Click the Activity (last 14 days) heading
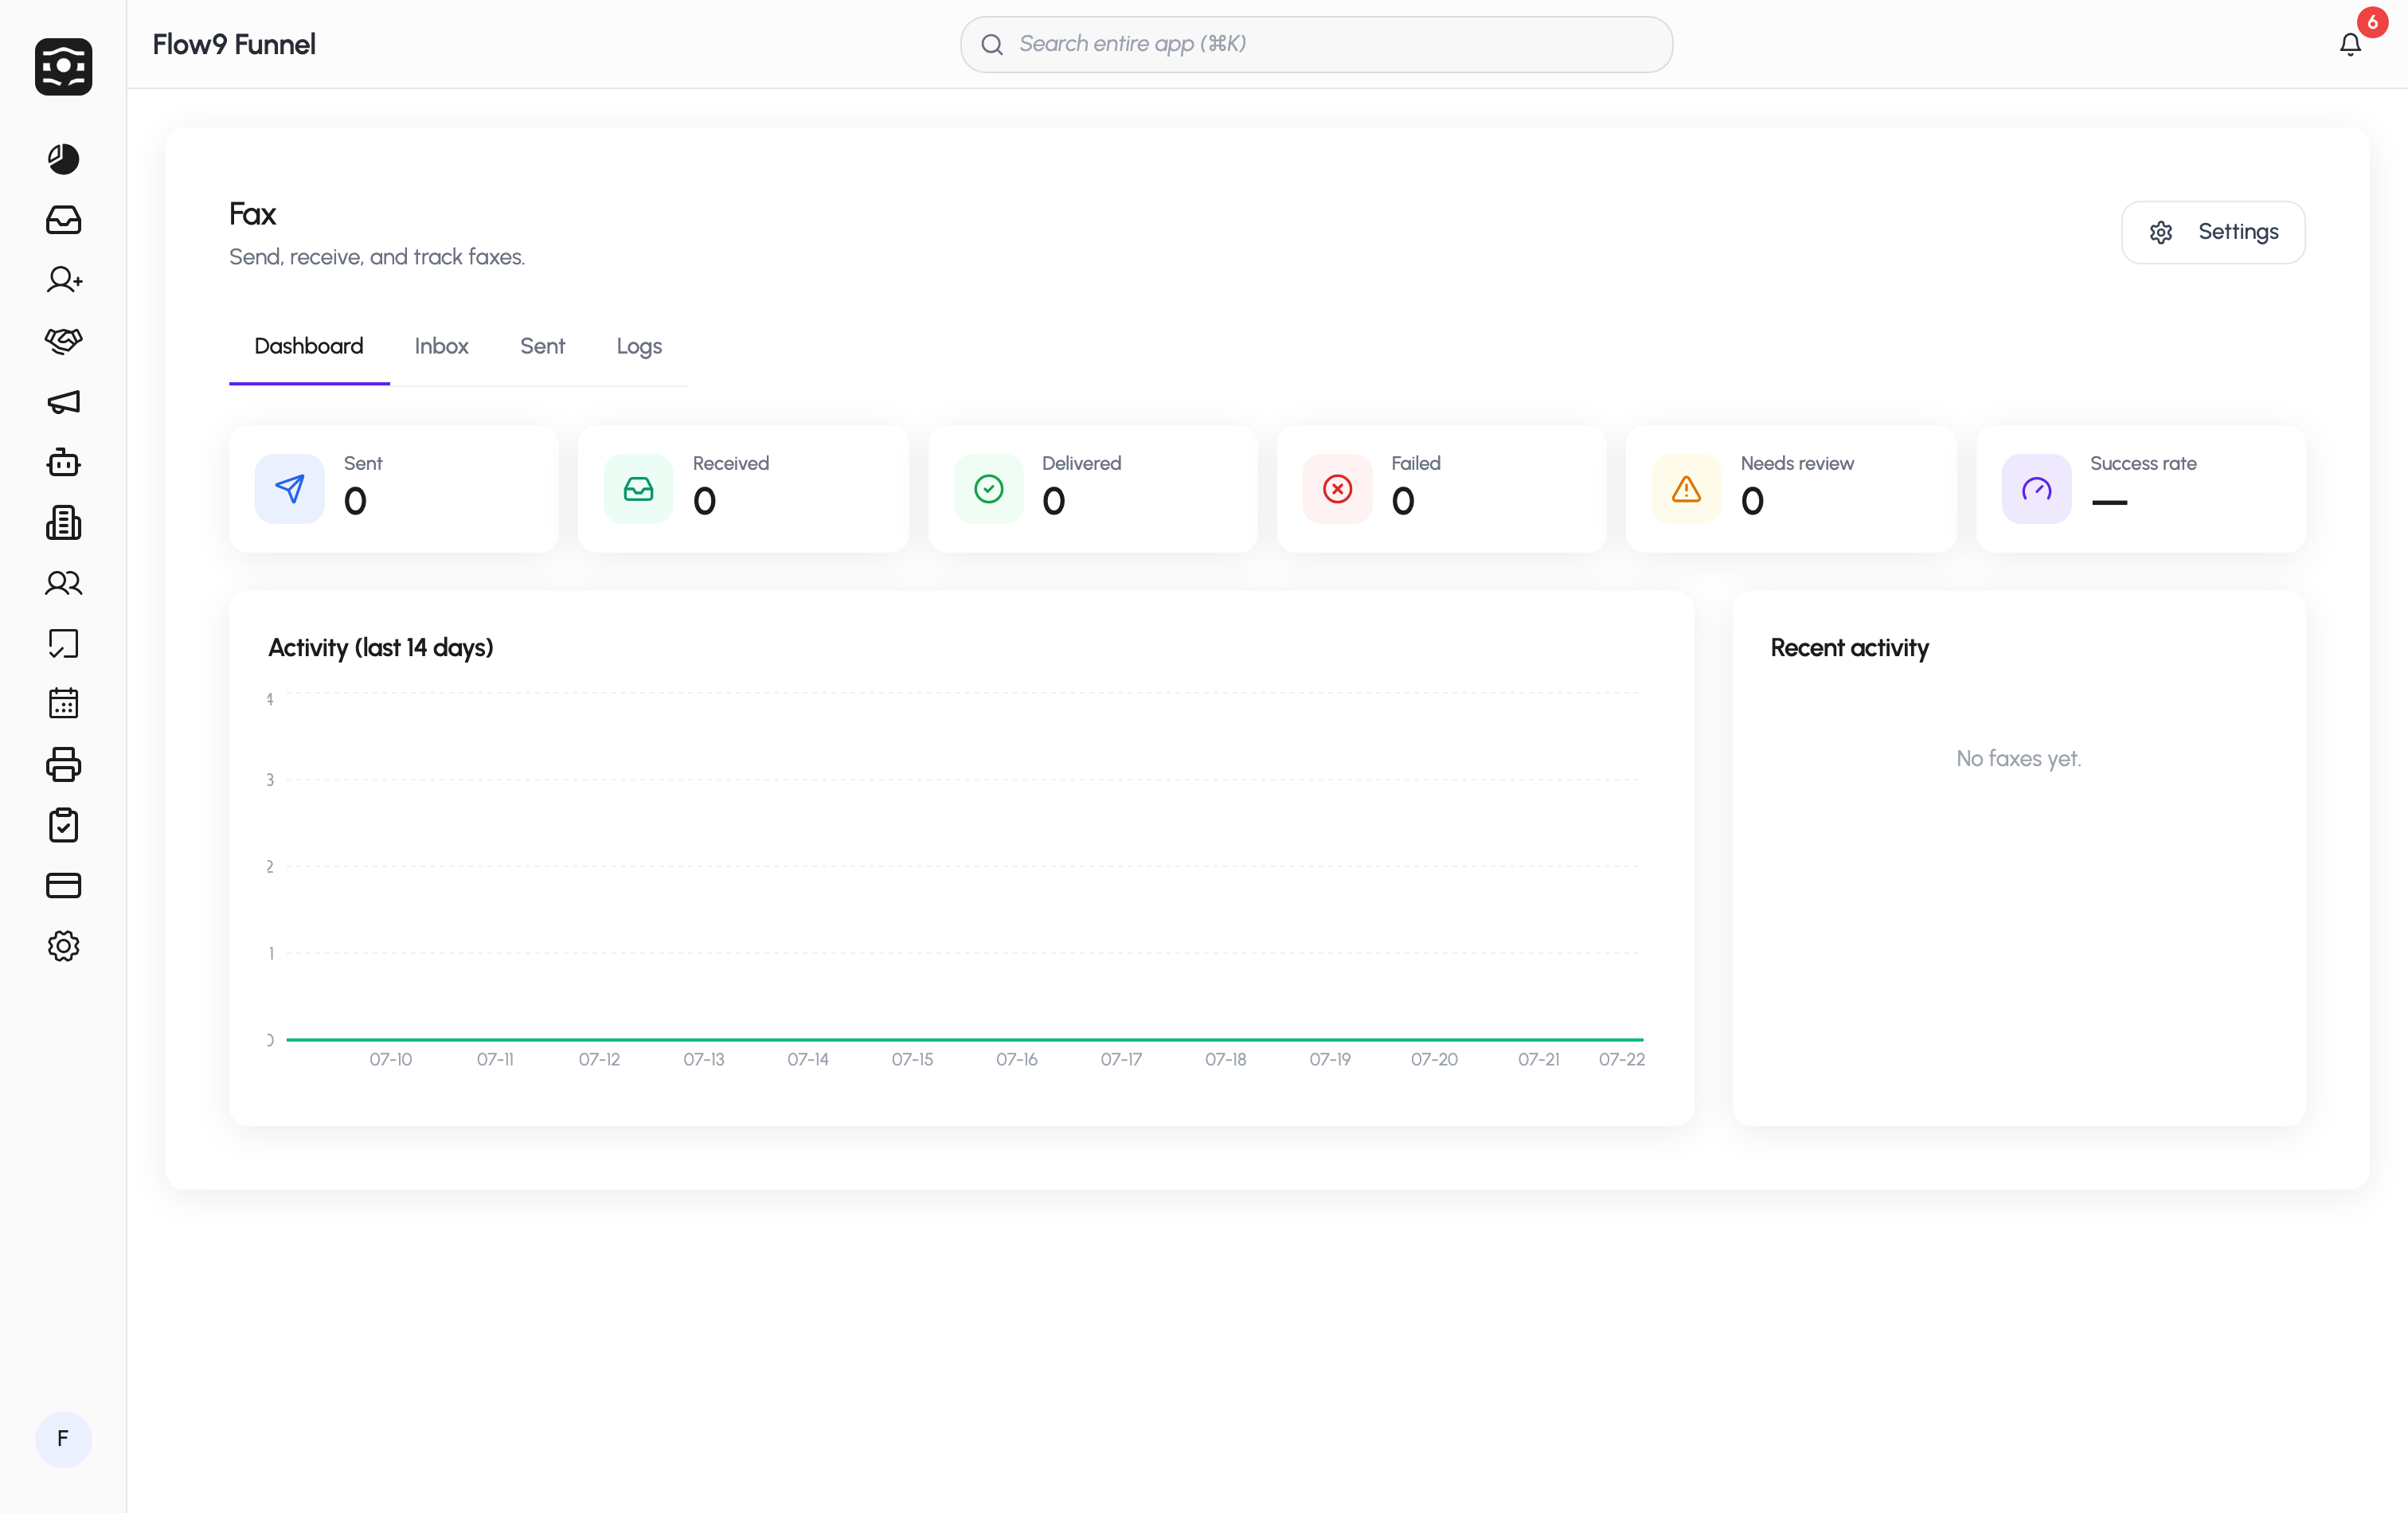Image resolution: width=2408 pixels, height=1513 pixels. click(x=380, y=648)
